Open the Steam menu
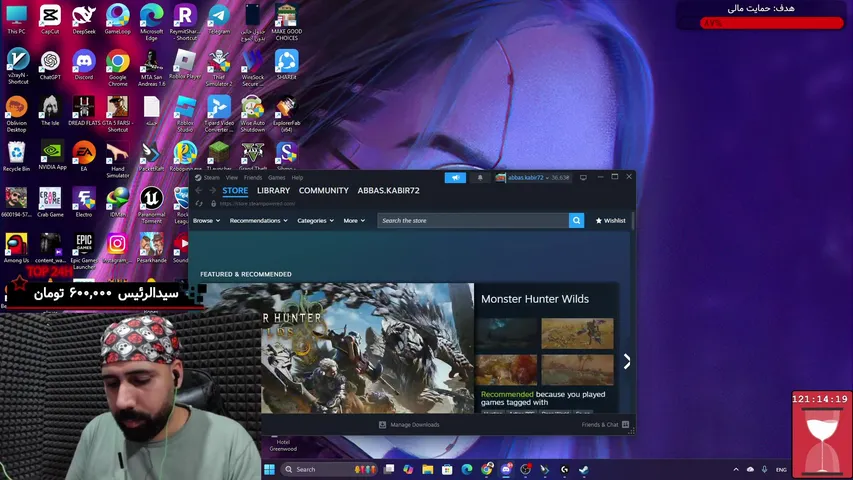853x480 pixels. coord(212,177)
